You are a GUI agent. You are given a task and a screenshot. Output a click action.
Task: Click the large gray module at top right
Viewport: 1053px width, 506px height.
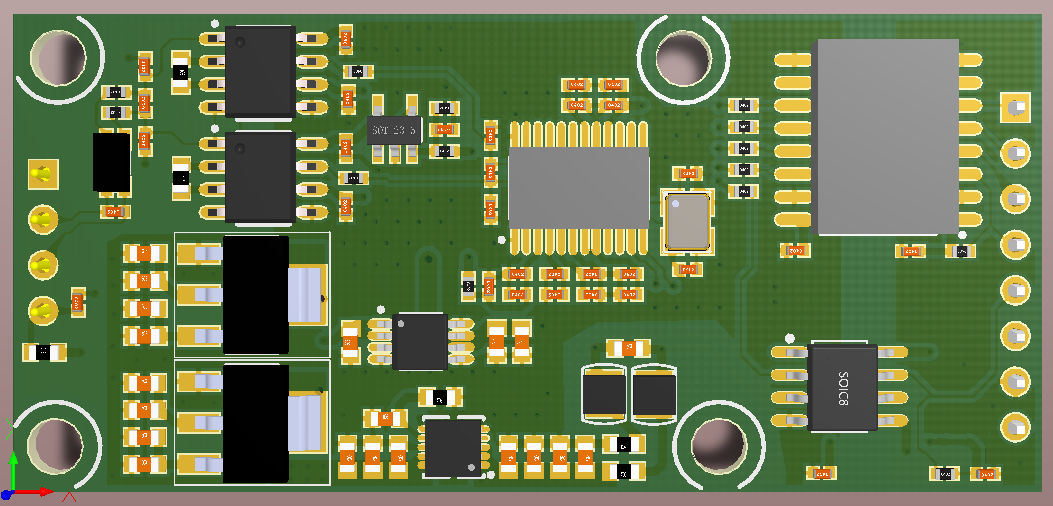click(885, 136)
